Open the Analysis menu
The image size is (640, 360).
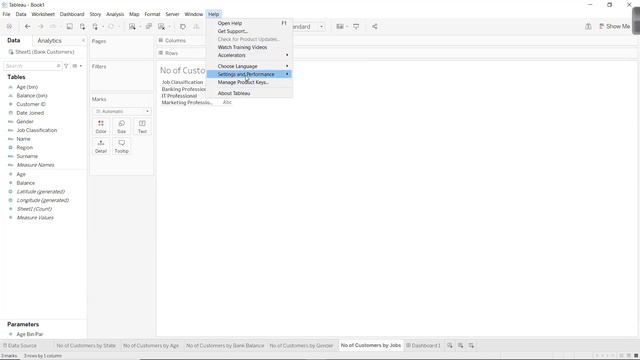point(115,14)
